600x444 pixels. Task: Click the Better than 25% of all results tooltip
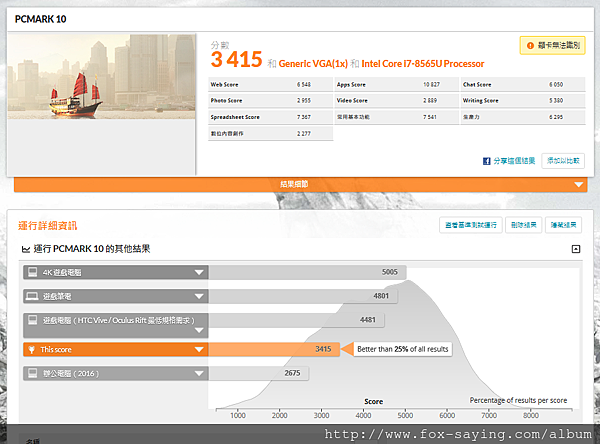point(403,349)
